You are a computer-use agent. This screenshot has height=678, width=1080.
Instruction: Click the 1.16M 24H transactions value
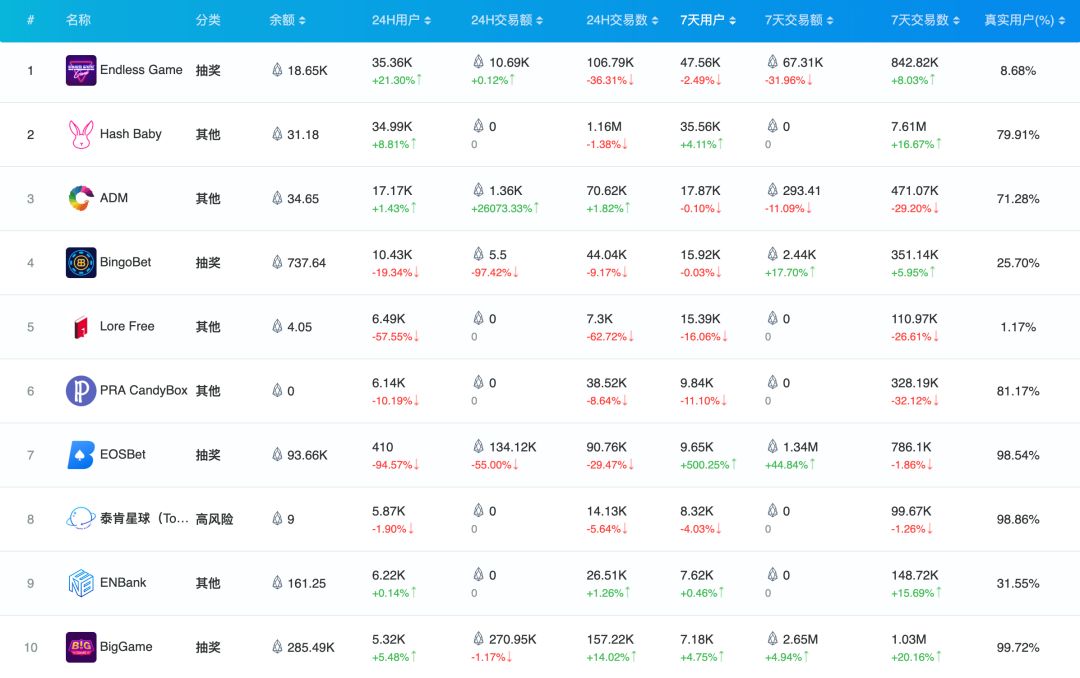point(604,126)
